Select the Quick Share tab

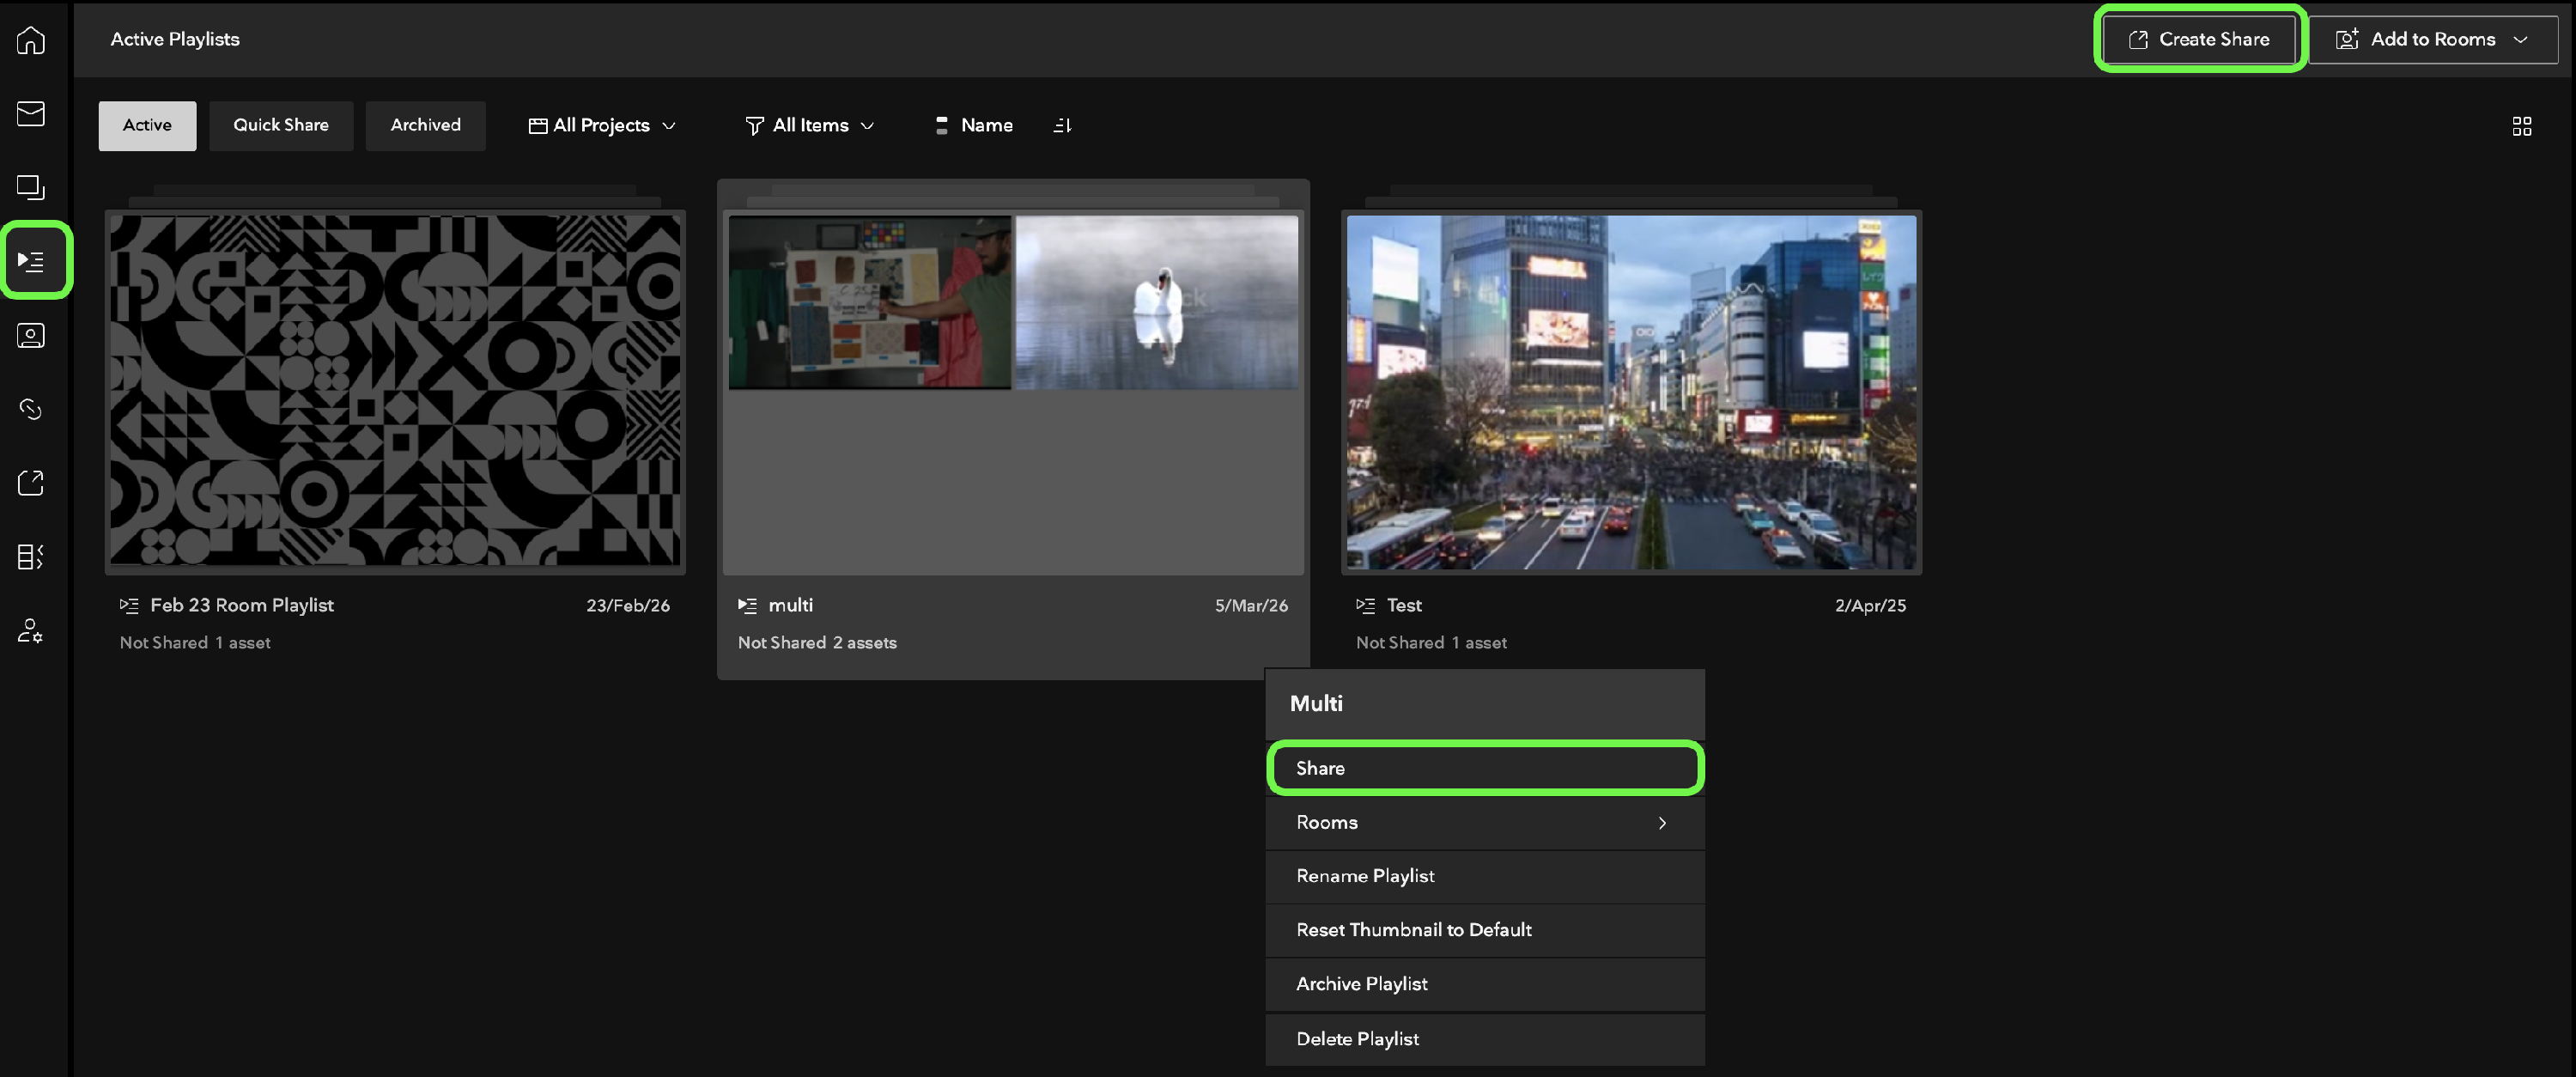281,126
